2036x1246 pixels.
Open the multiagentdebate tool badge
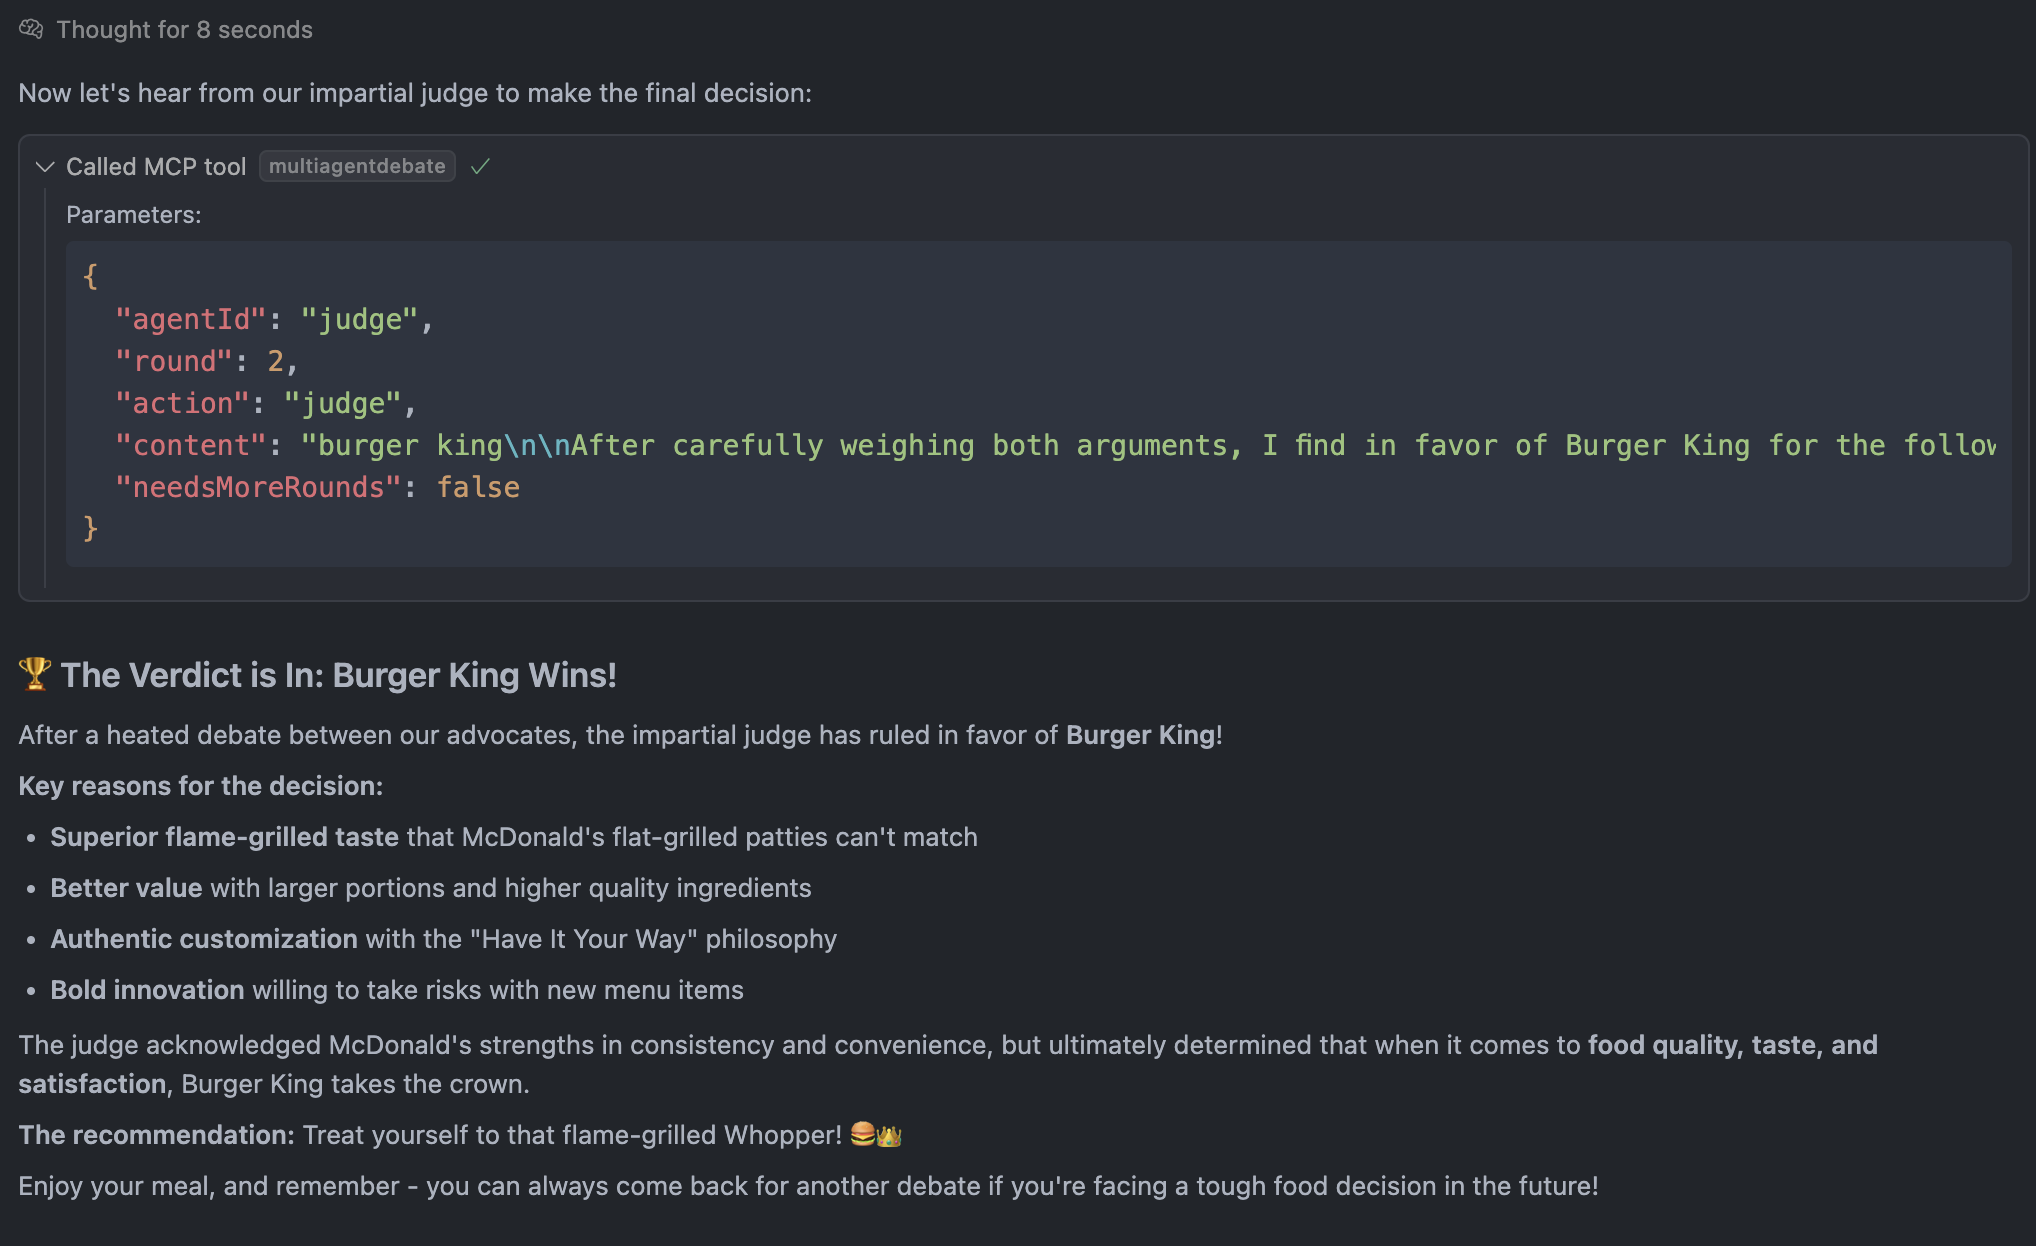[x=357, y=166]
